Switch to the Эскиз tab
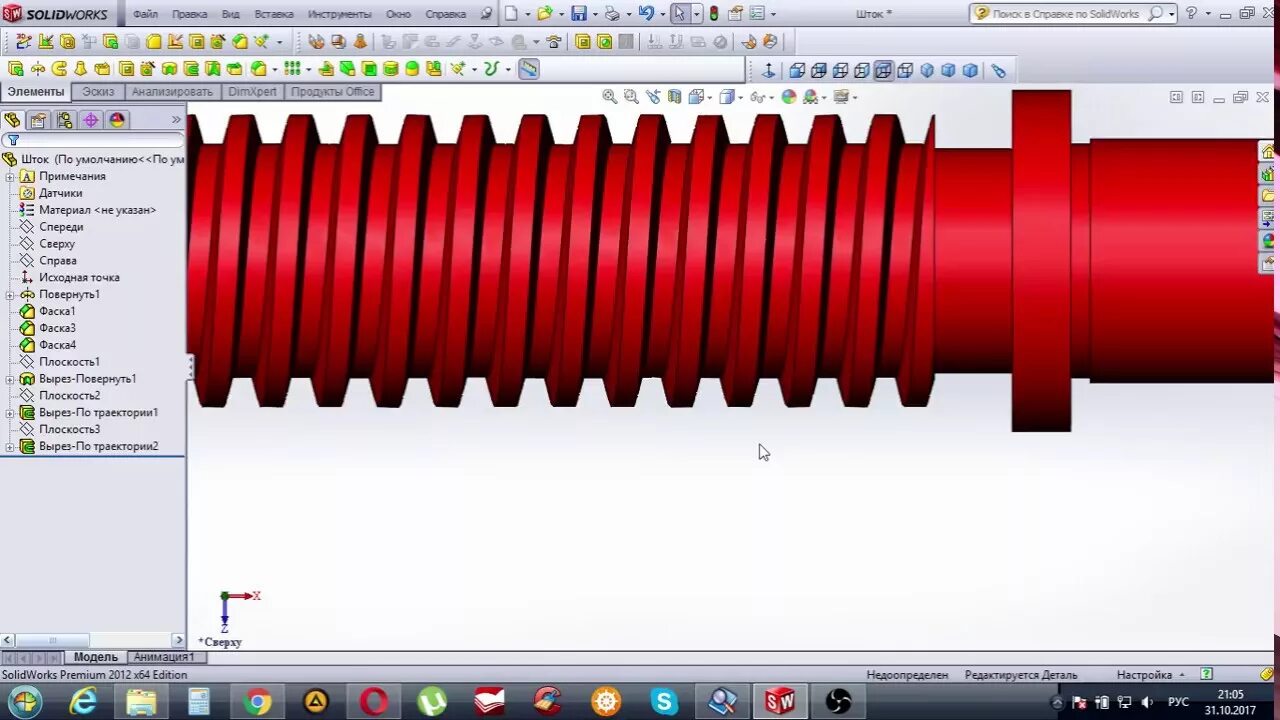Image resolution: width=1280 pixels, height=720 pixels. 98,92
